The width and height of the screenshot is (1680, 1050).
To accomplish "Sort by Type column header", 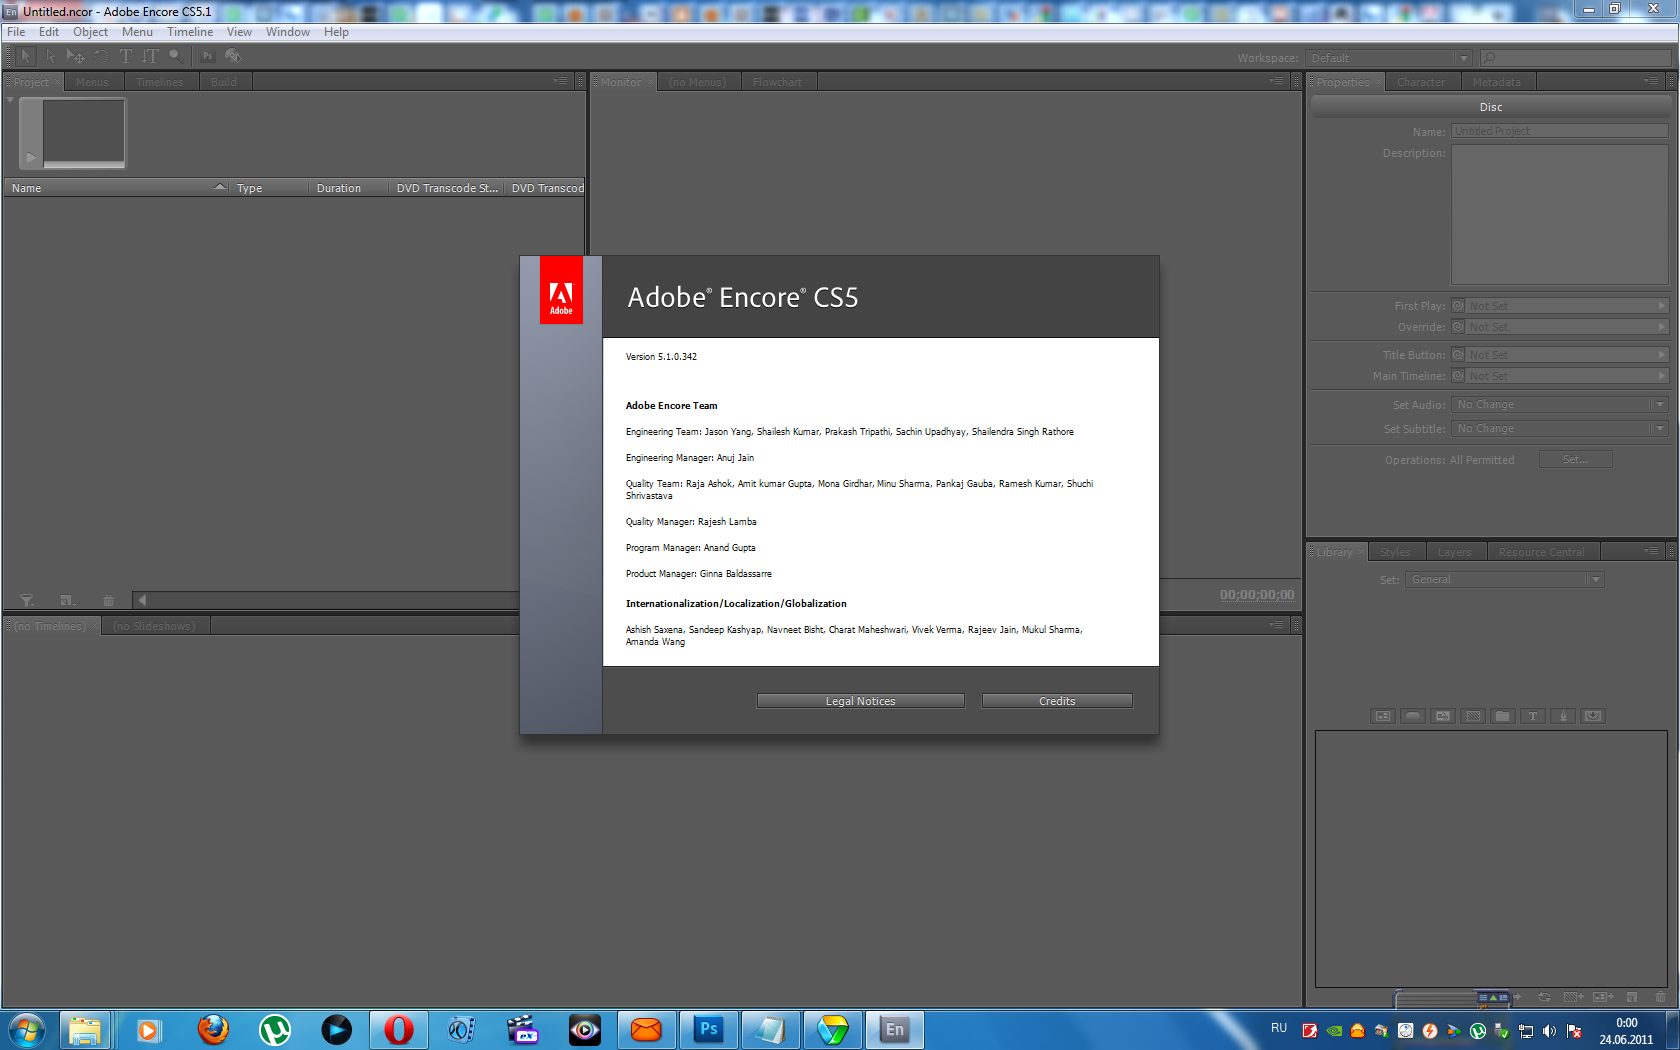I will 268,188.
